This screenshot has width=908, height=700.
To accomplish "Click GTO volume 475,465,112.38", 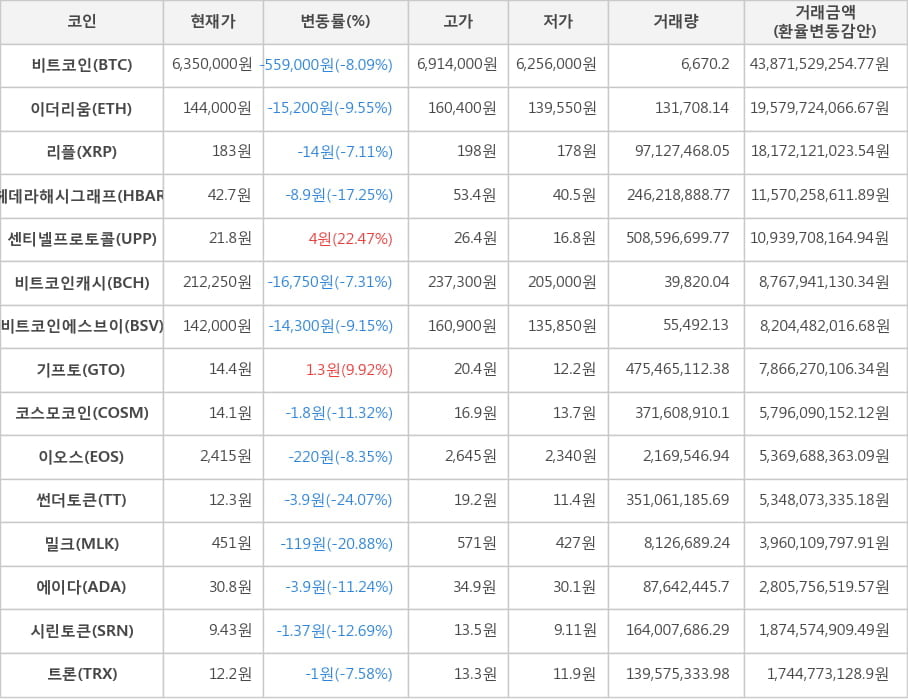I will click(x=678, y=369).
